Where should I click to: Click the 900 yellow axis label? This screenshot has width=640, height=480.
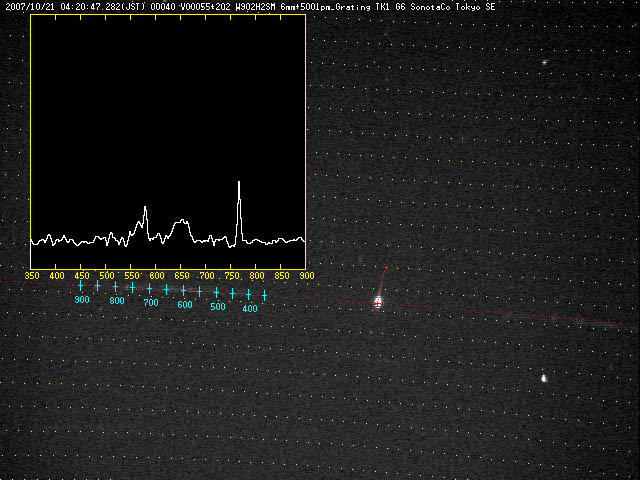[x=307, y=275]
